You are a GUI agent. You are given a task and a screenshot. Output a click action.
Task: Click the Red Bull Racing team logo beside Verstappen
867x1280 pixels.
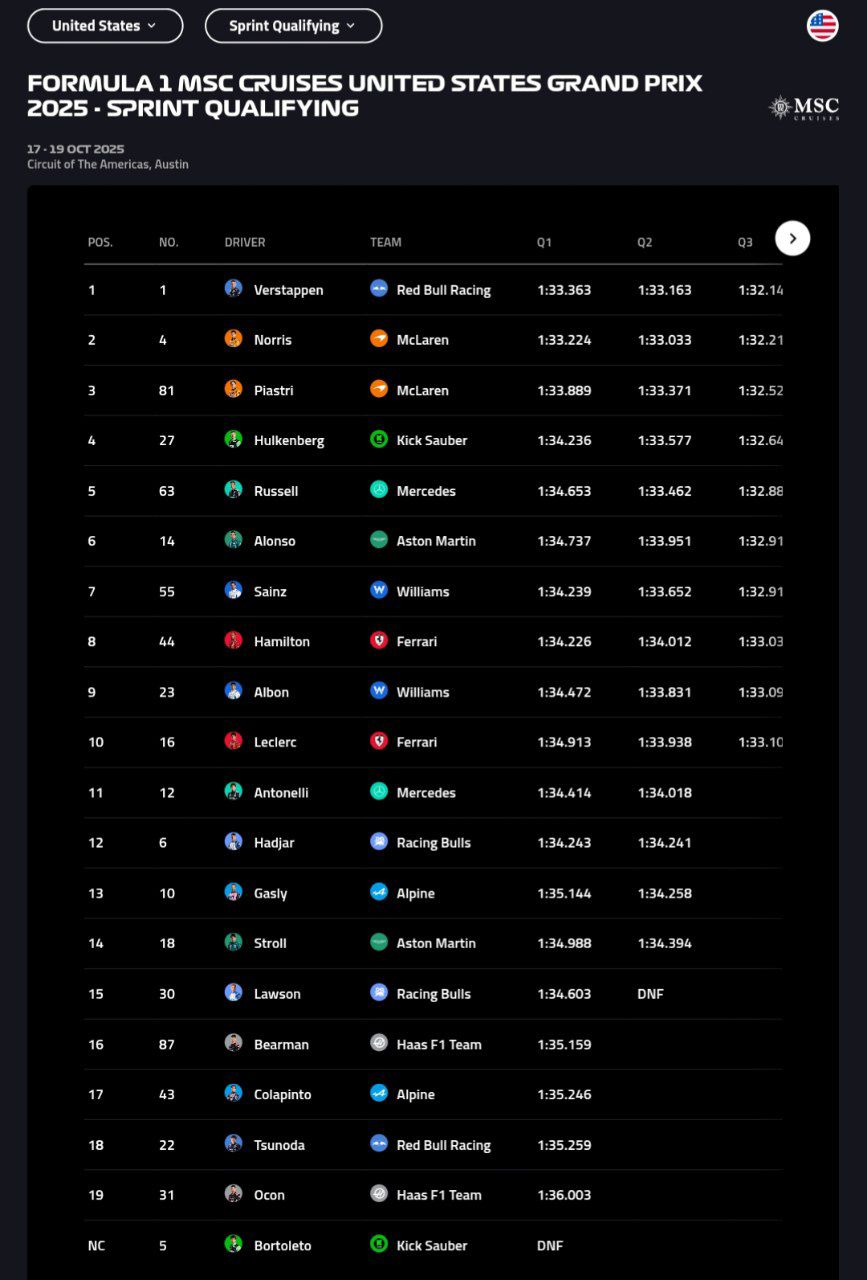click(379, 289)
